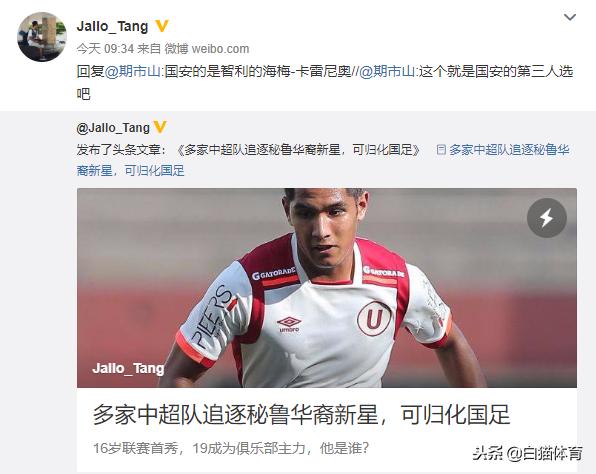Click the article document icon before blue title
The image size is (596, 474).
click(x=441, y=150)
